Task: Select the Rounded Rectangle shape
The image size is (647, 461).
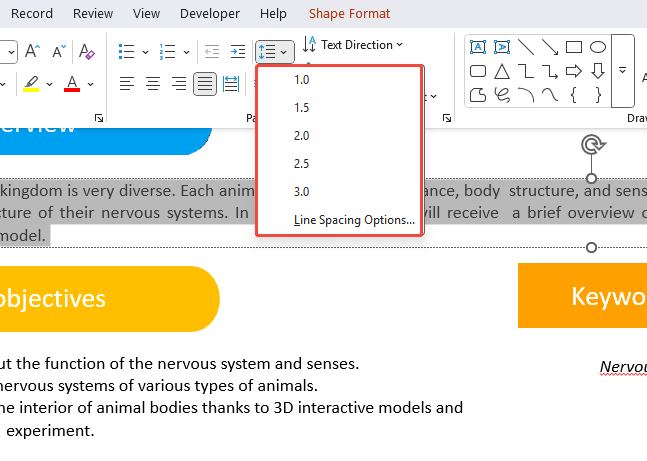Action: point(478,71)
